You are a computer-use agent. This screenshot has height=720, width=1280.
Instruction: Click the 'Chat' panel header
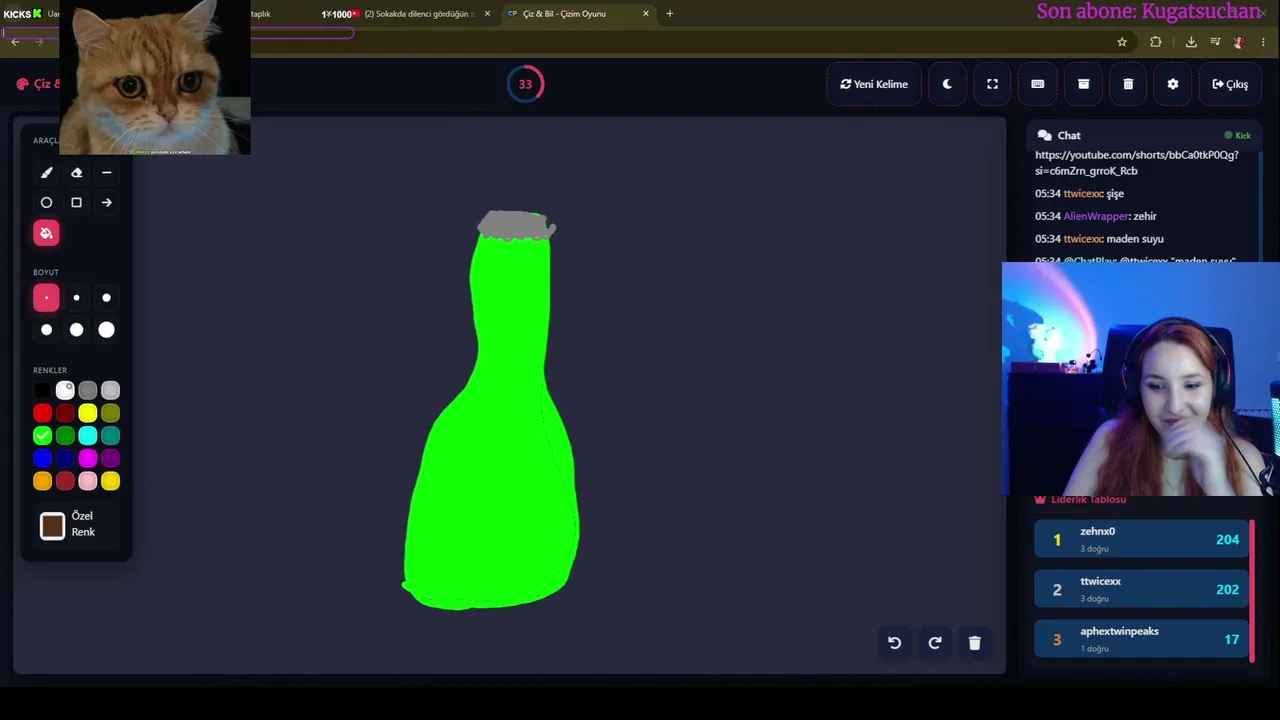(x=1059, y=135)
